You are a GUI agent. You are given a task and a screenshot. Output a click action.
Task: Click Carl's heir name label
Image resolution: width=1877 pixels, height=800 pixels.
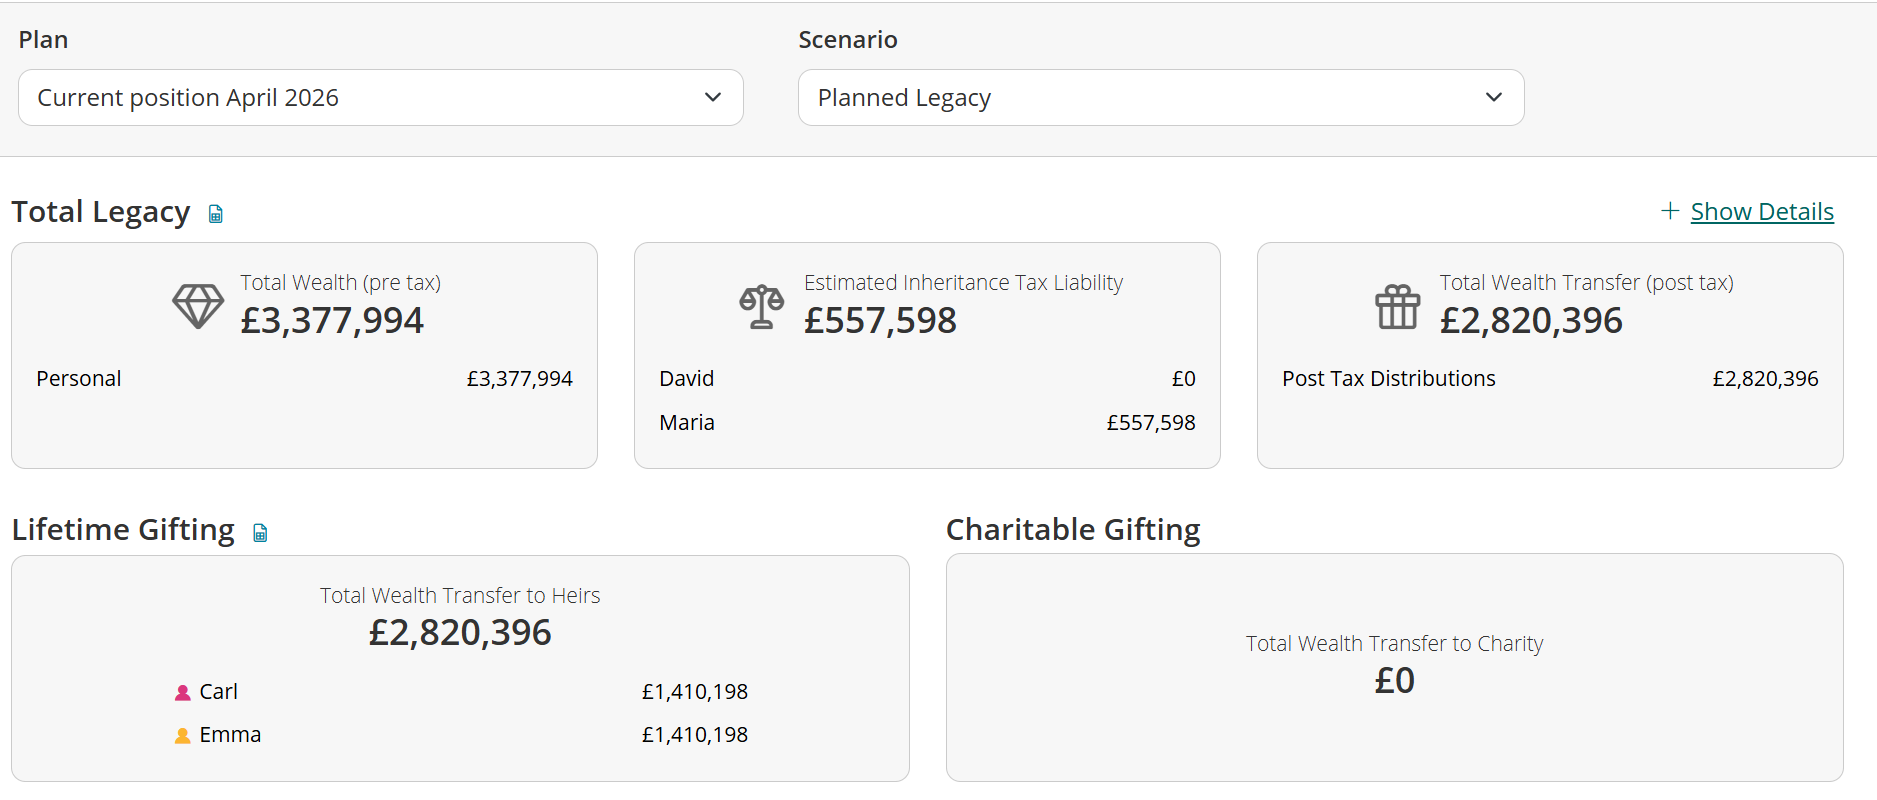tap(218, 692)
